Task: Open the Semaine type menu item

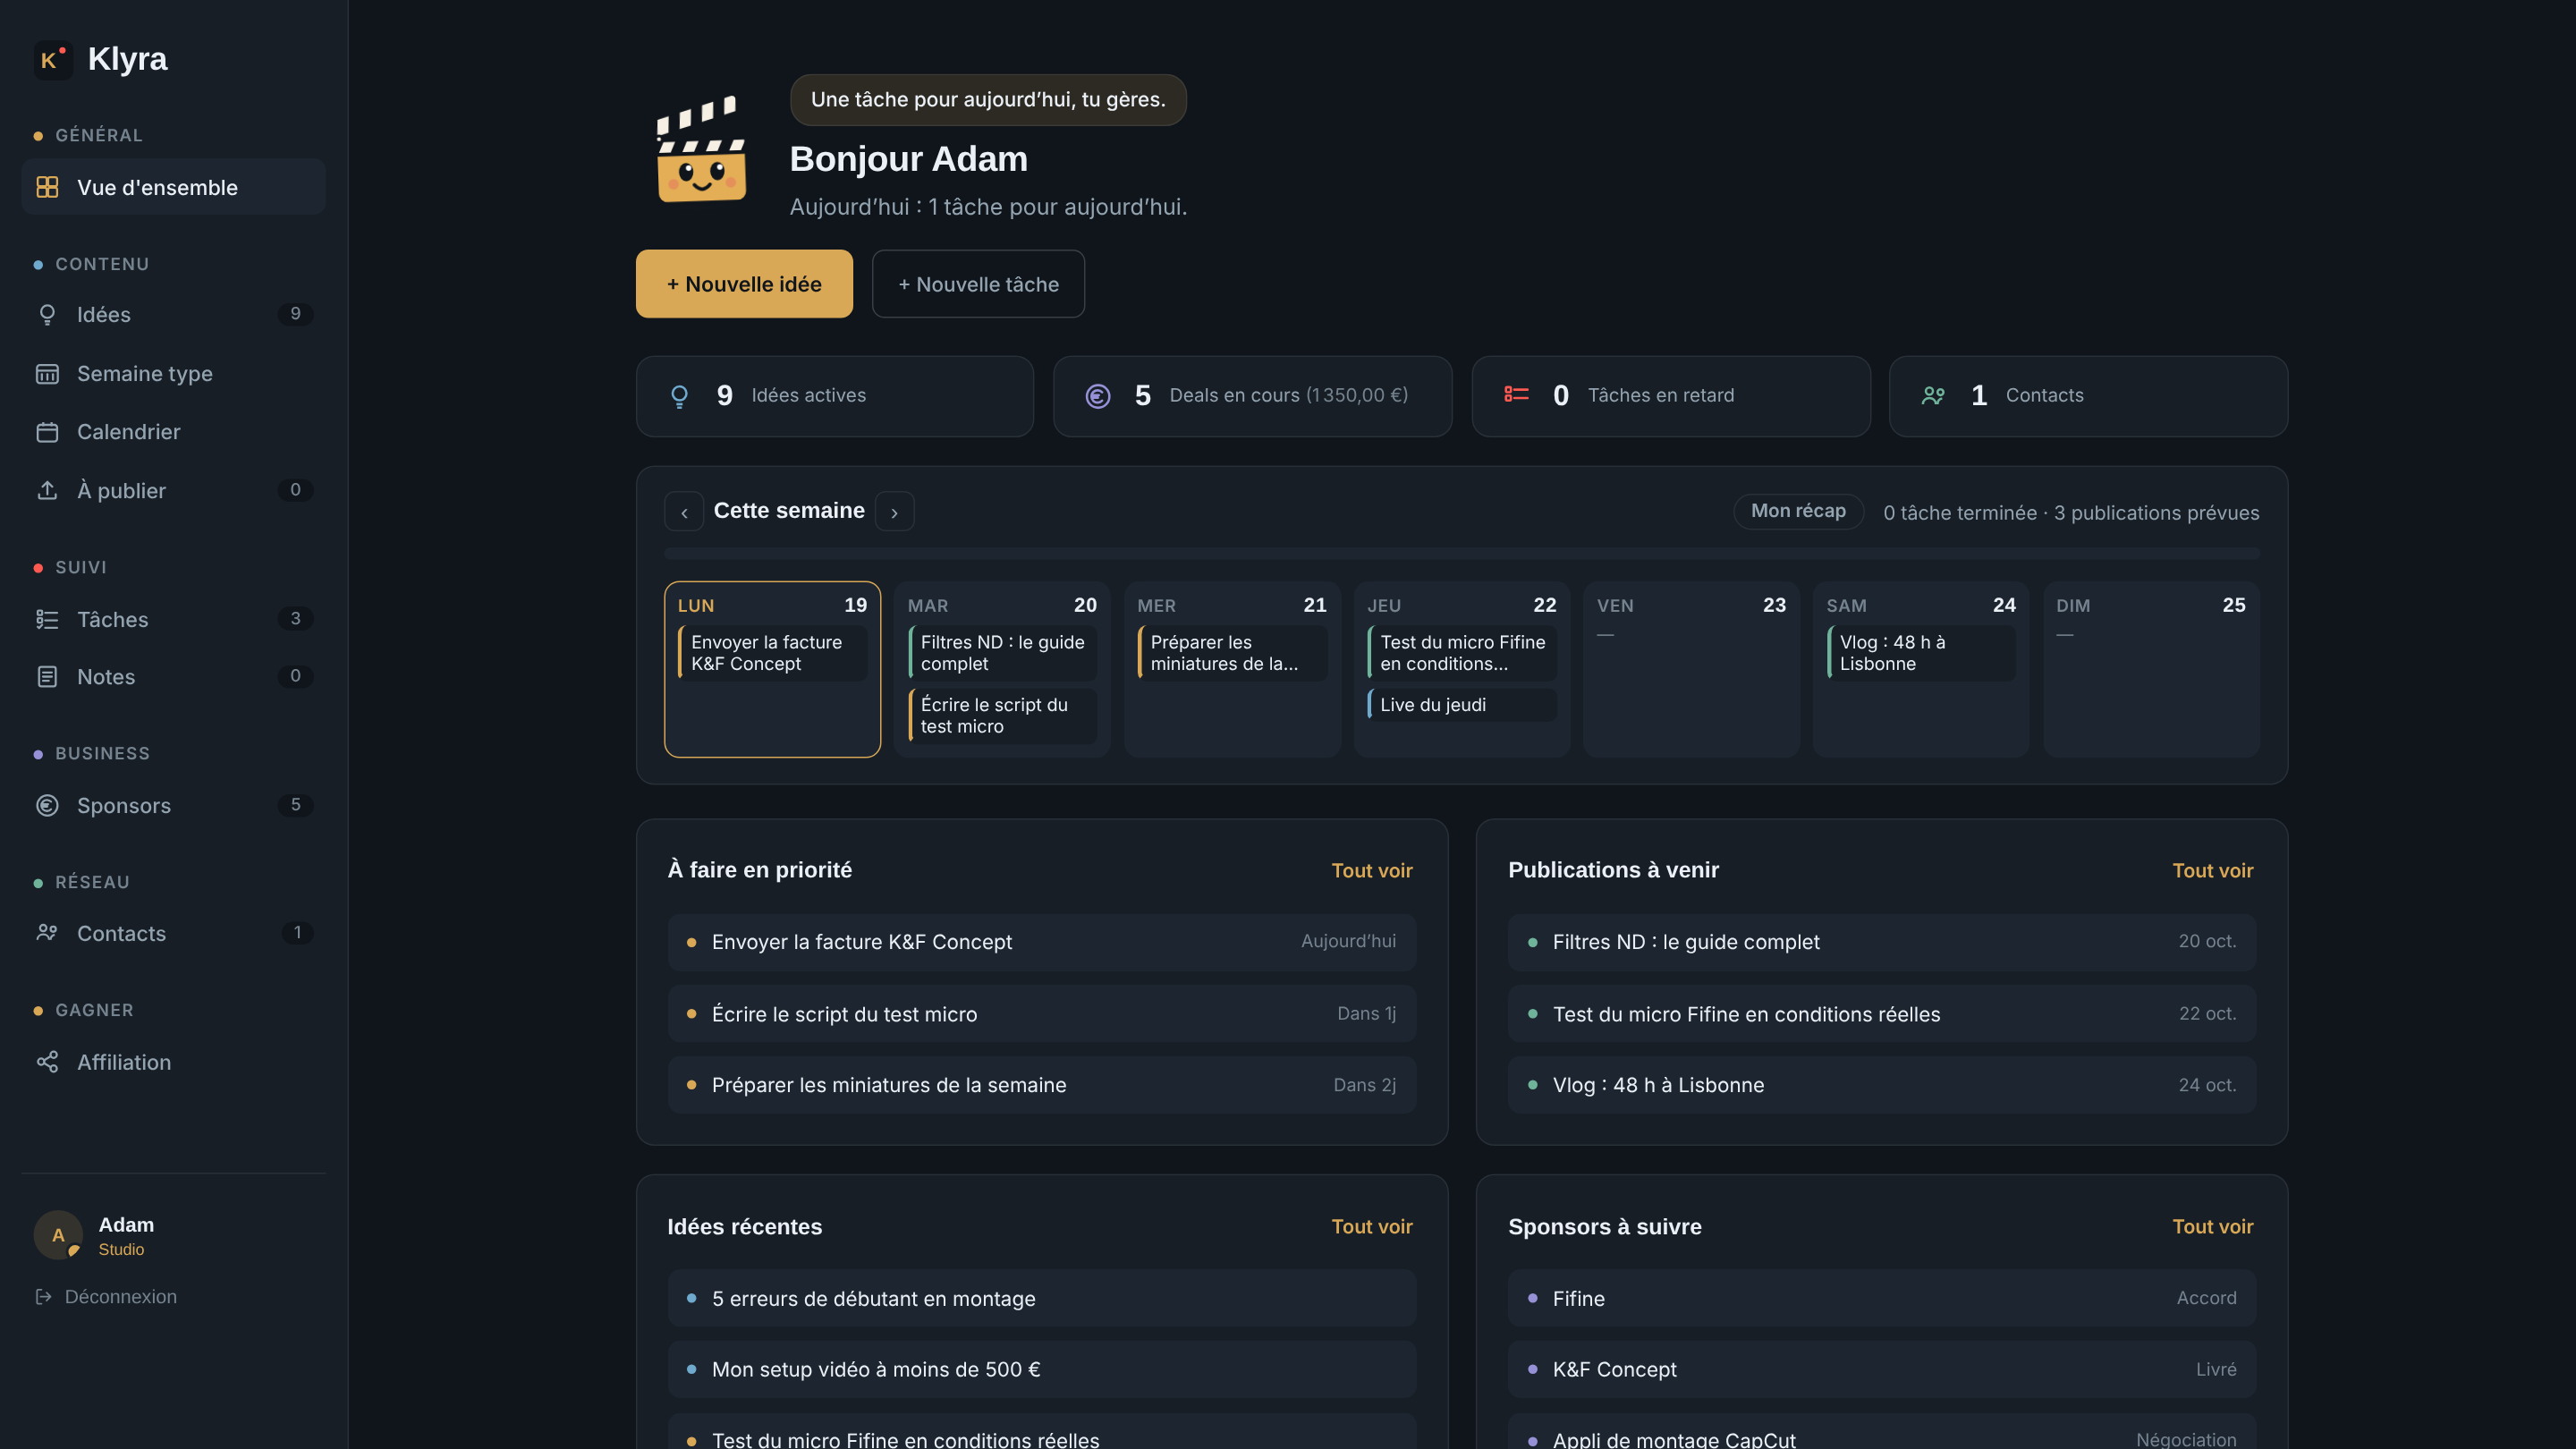Action: point(173,373)
